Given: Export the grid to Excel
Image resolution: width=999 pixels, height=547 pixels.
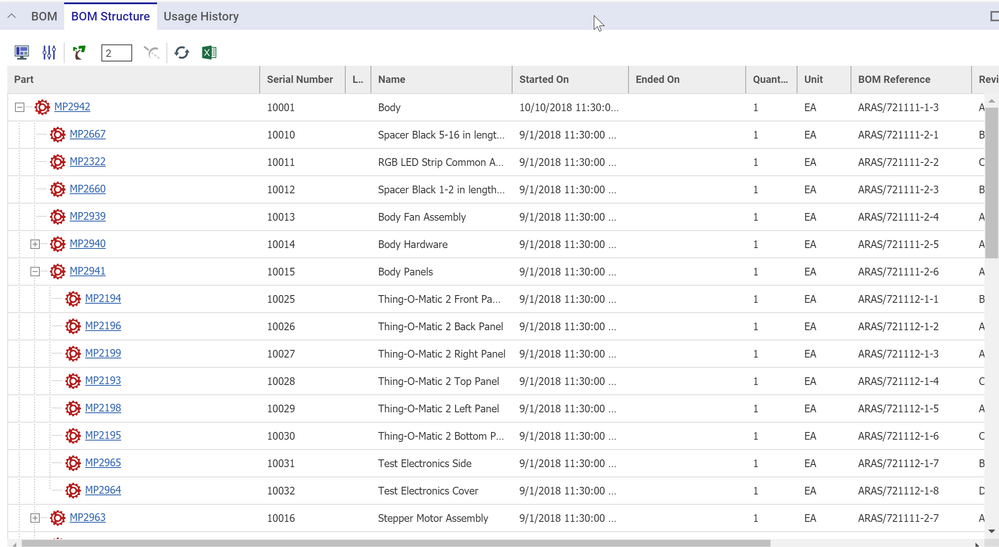Looking at the screenshot, I should point(209,53).
